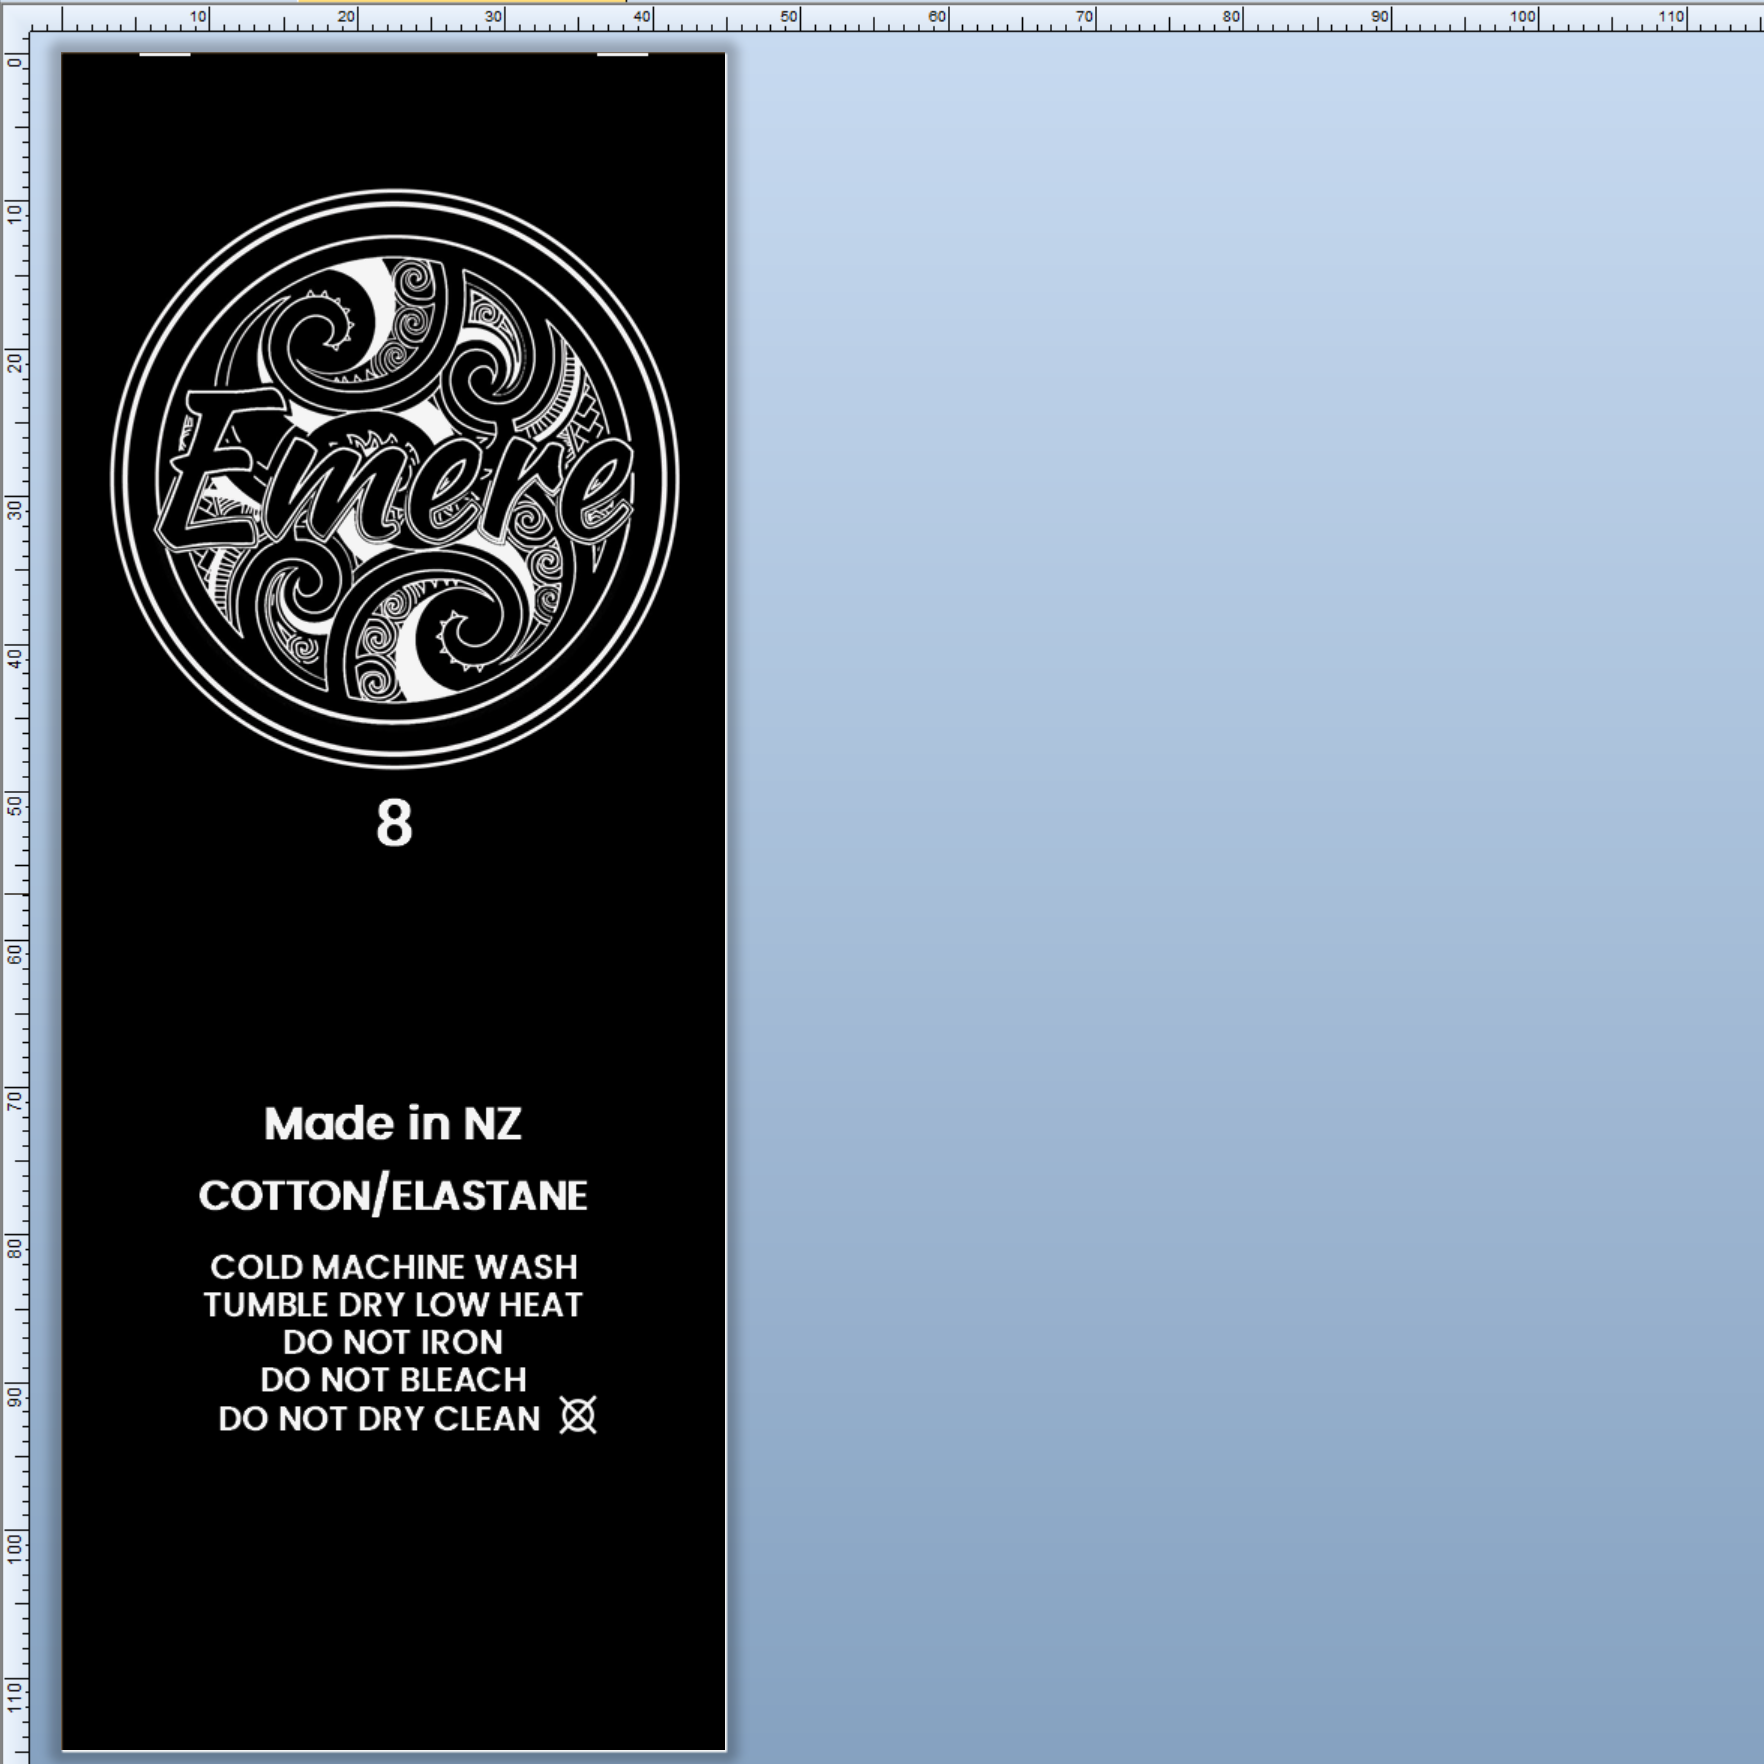Click the DO NOT DRY CLEAN text
Image resolution: width=1764 pixels, height=1764 pixels.
pos(379,1418)
